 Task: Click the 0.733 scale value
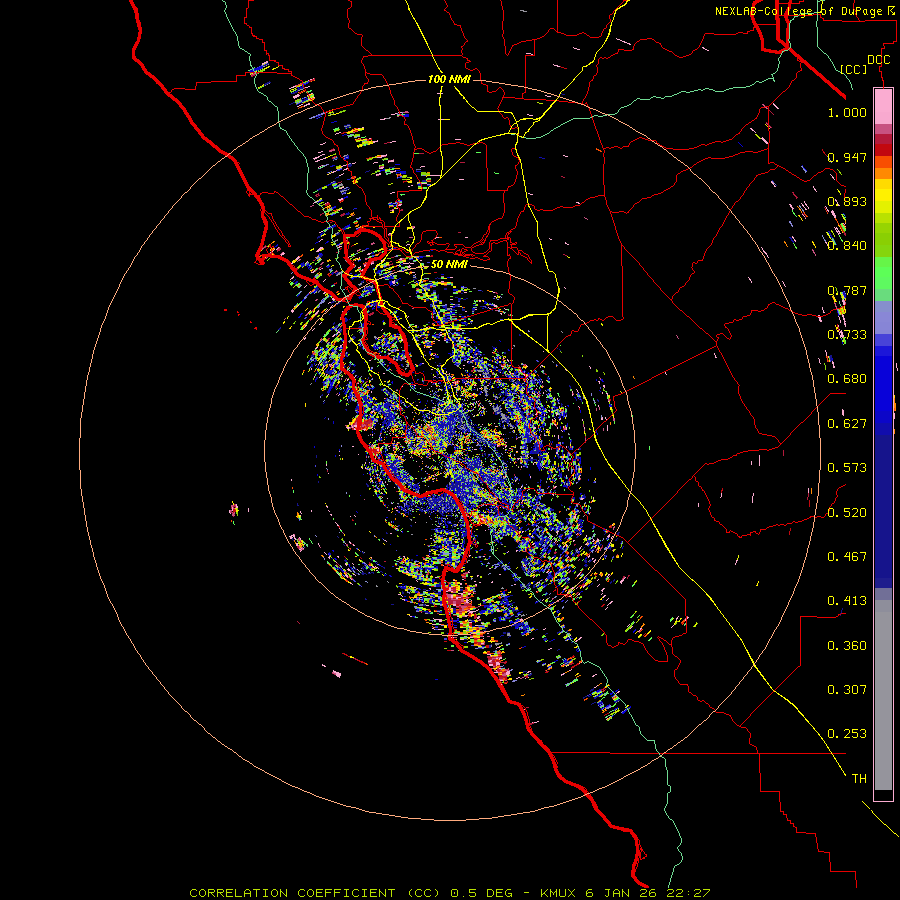847,335
